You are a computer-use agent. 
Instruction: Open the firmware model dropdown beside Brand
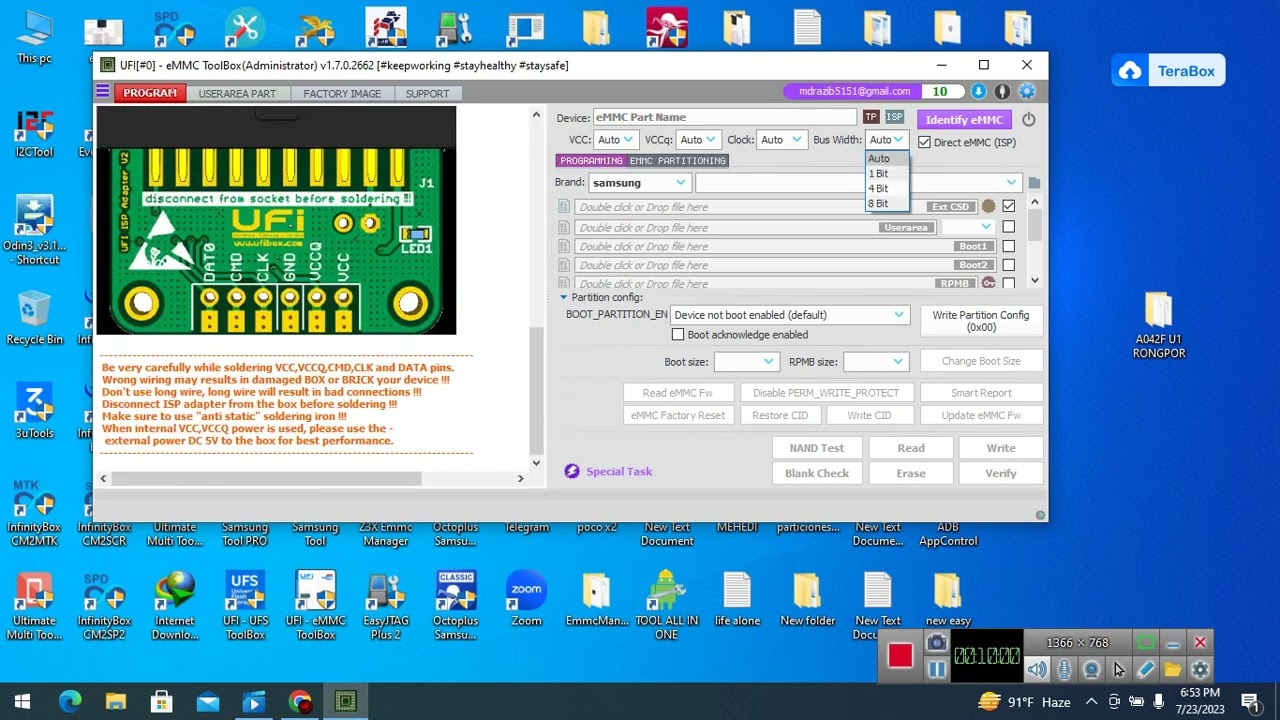[x=857, y=183]
